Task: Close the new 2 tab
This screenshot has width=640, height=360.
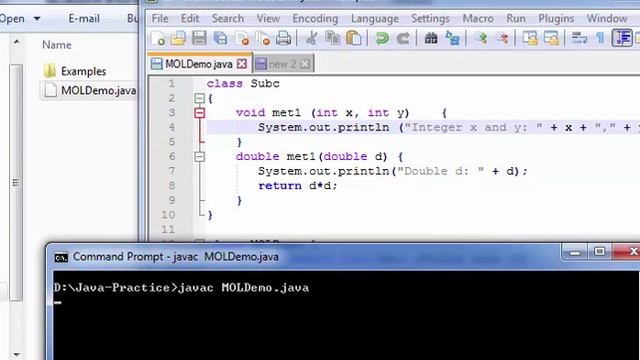Action: point(305,64)
